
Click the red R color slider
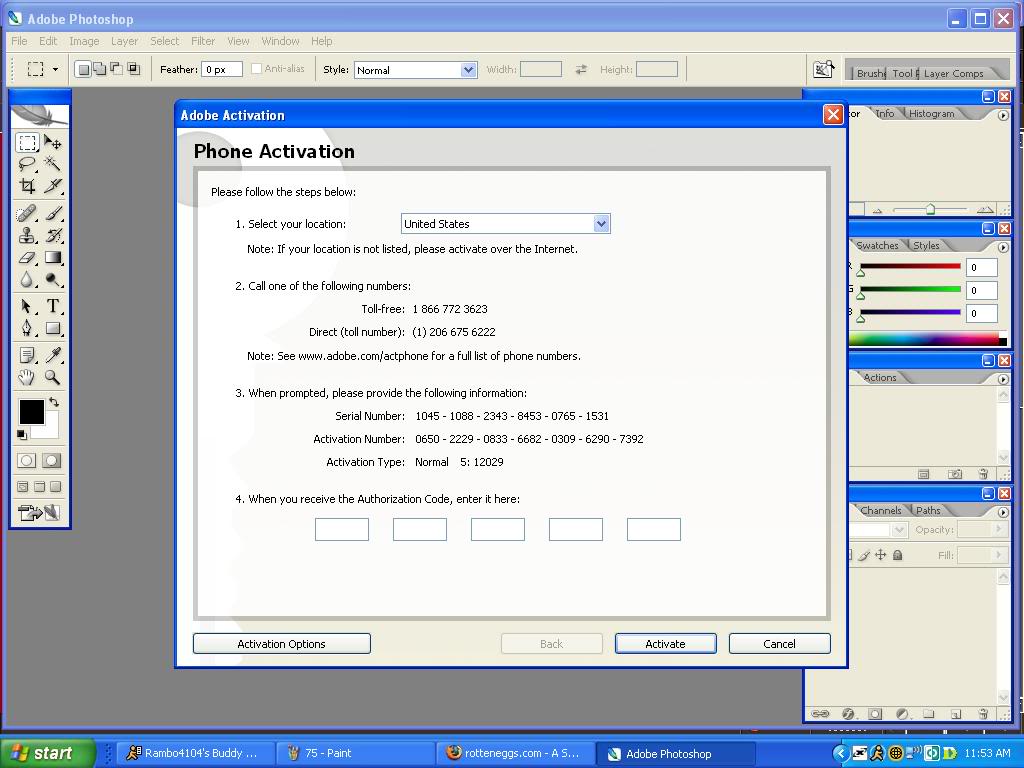(910, 266)
